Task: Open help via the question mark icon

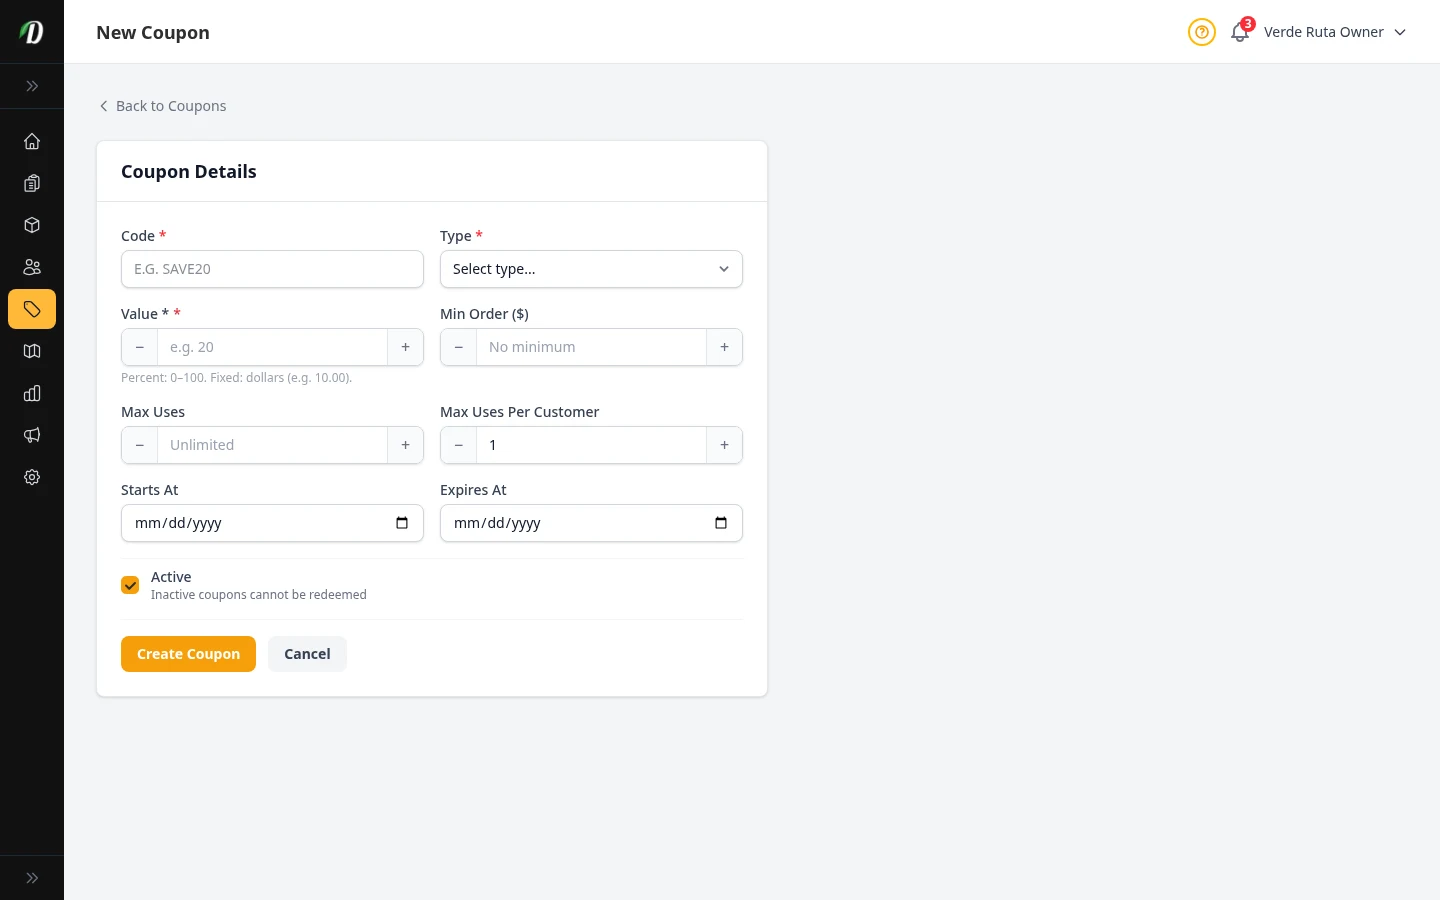Action: pyautogui.click(x=1201, y=32)
